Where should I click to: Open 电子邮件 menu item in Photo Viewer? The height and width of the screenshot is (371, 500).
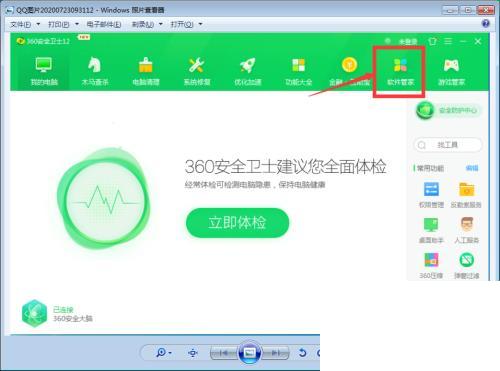click(104, 24)
